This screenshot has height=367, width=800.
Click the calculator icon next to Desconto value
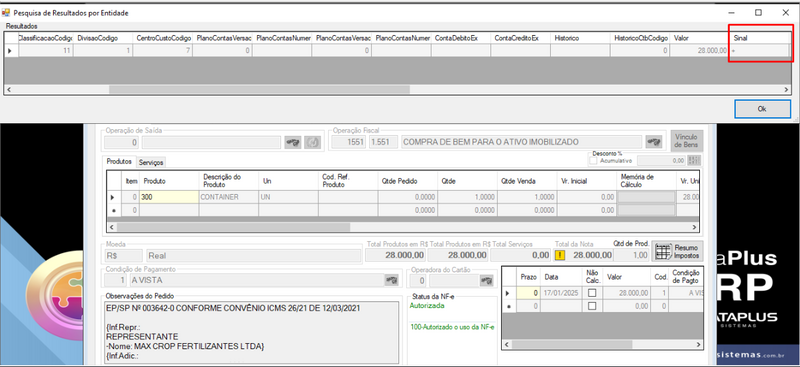point(694,160)
